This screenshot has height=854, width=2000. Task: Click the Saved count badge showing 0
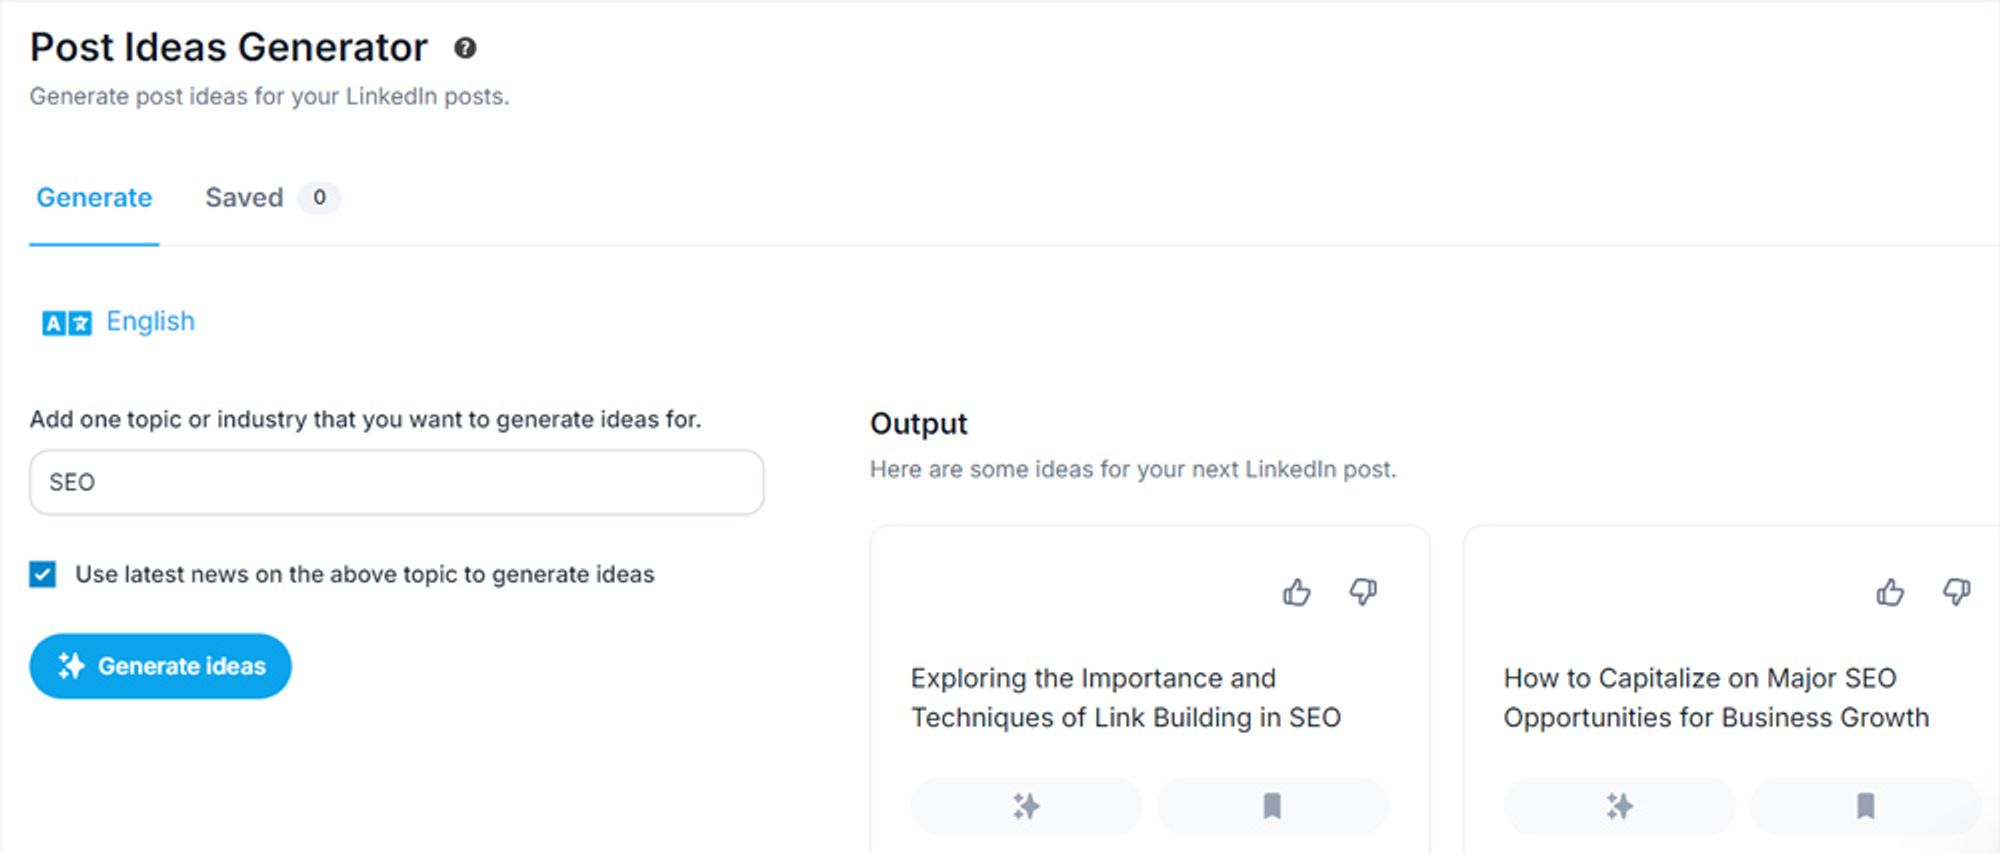319,198
